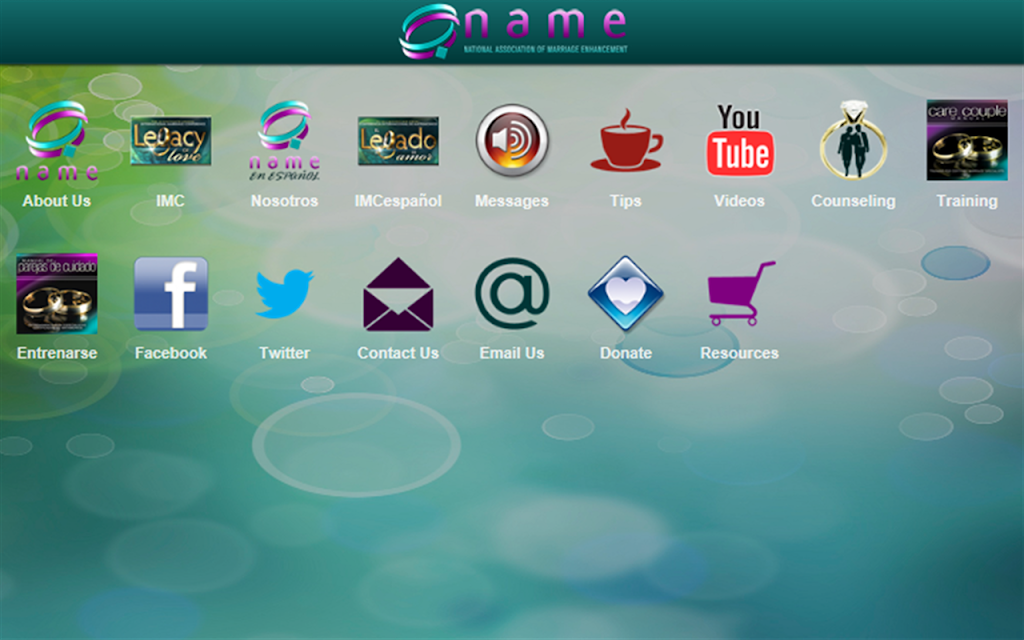Open the YouTube Videos icon
1024x640 pixels.
(739, 140)
